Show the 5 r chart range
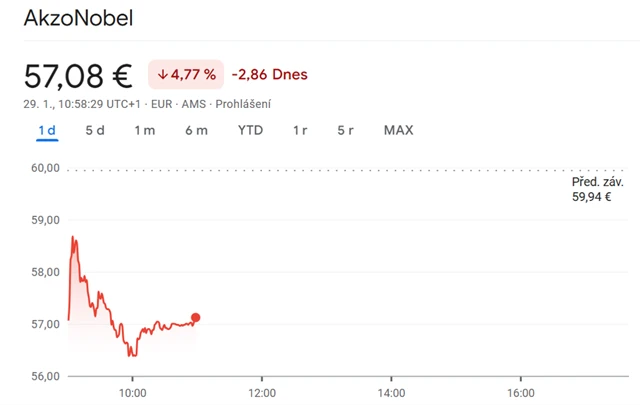 346,130
